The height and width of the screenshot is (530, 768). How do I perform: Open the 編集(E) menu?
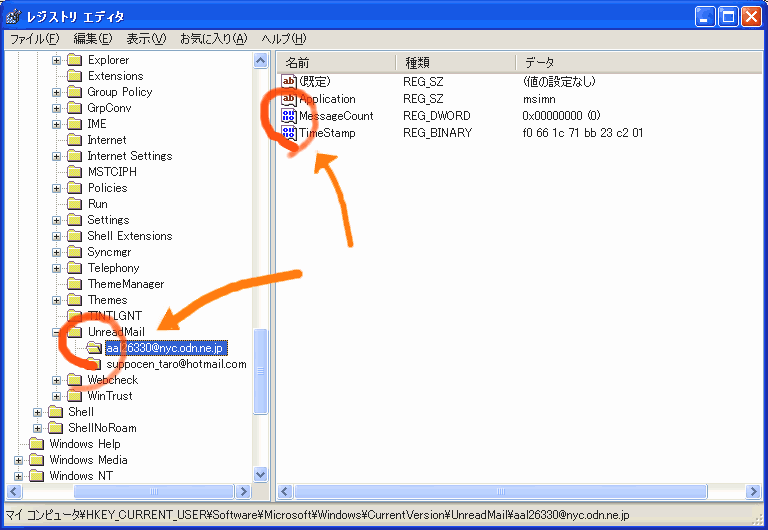[x=93, y=39]
